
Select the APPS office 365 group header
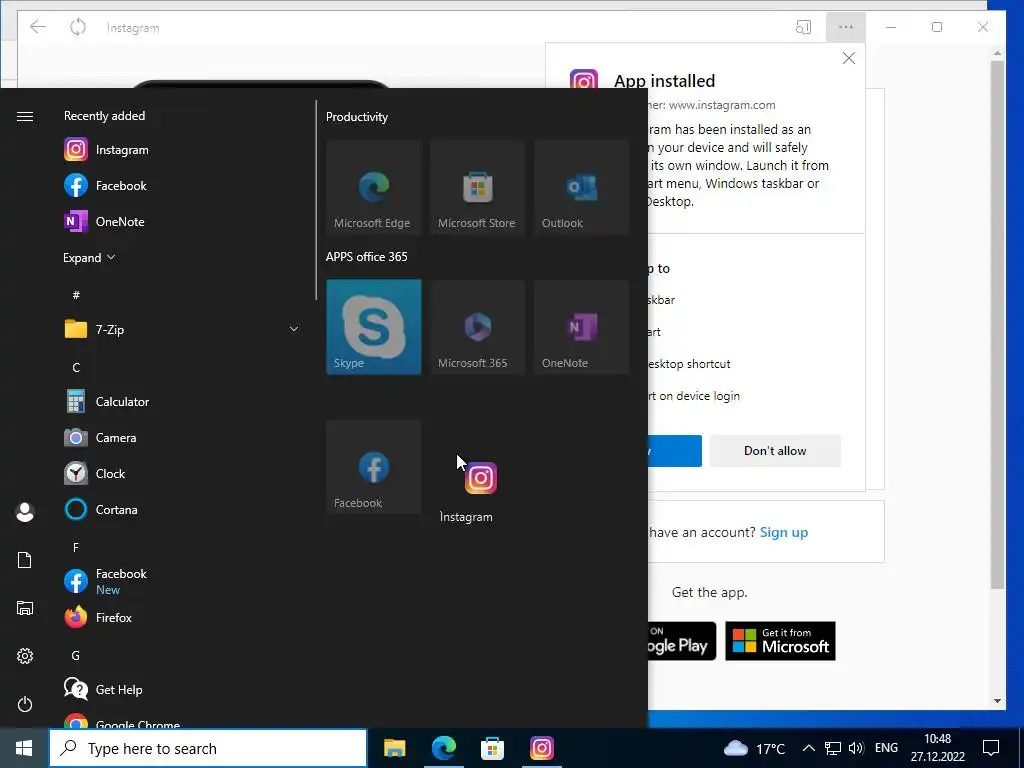coord(366,257)
